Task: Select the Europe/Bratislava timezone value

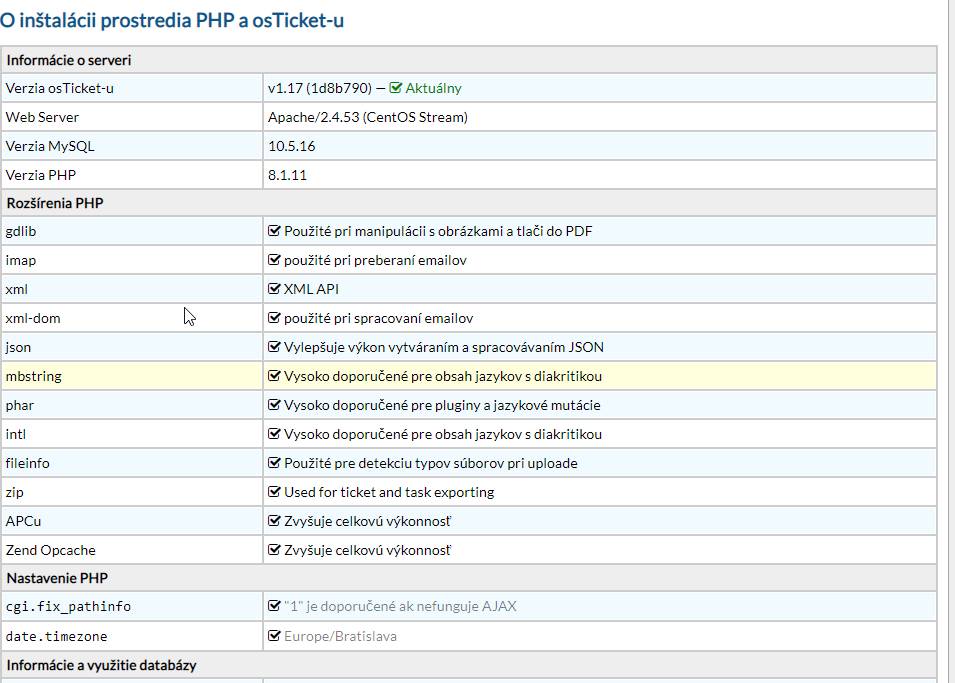Action: point(340,636)
